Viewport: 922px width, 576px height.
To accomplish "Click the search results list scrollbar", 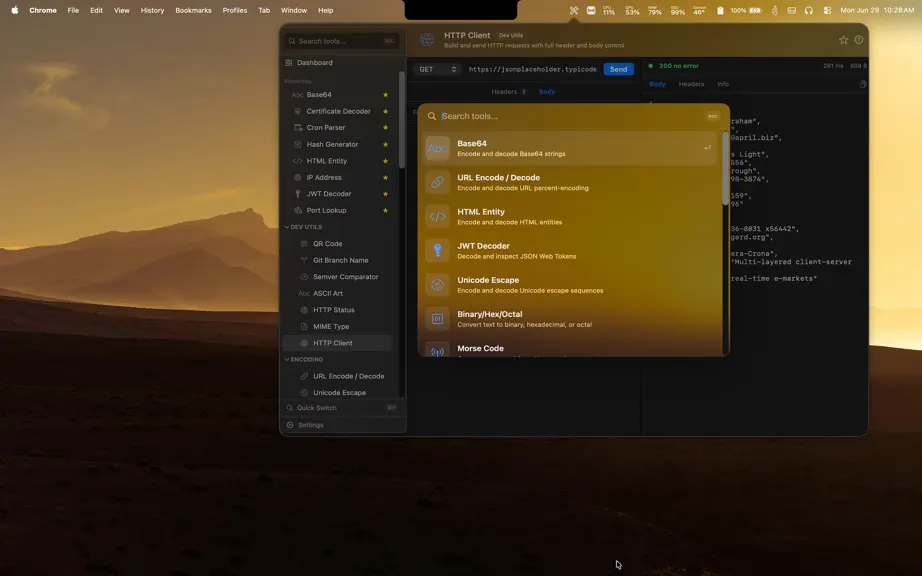I will click(x=725, y=169).
